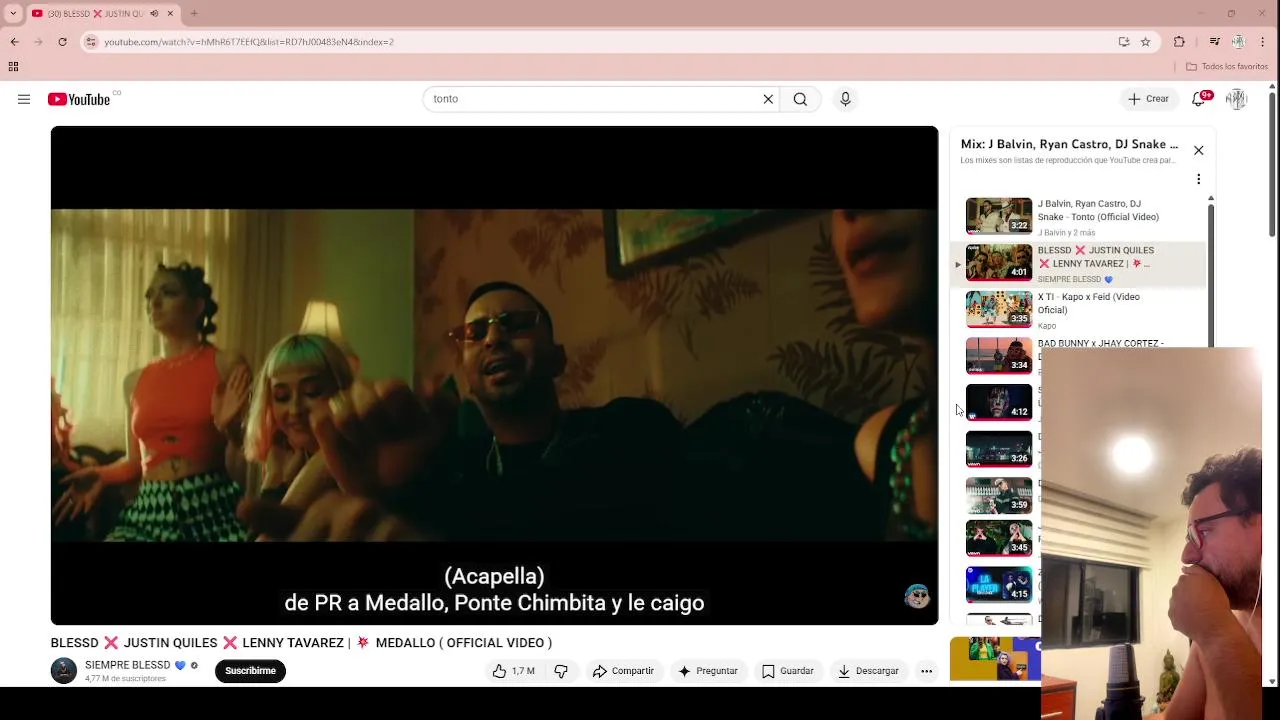The height and width of the screenshot is (720, 1280).
Task: Open the account avatar menu
Action: [1237, 99]
